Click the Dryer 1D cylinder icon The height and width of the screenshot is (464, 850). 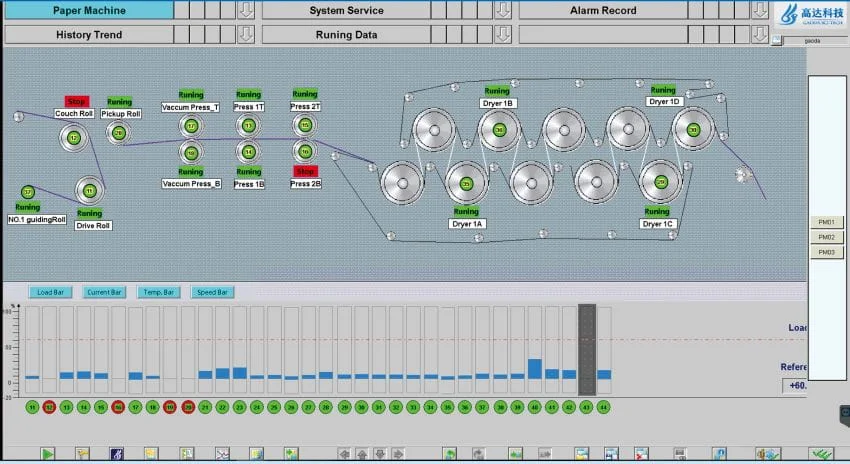tap(693, 130)
